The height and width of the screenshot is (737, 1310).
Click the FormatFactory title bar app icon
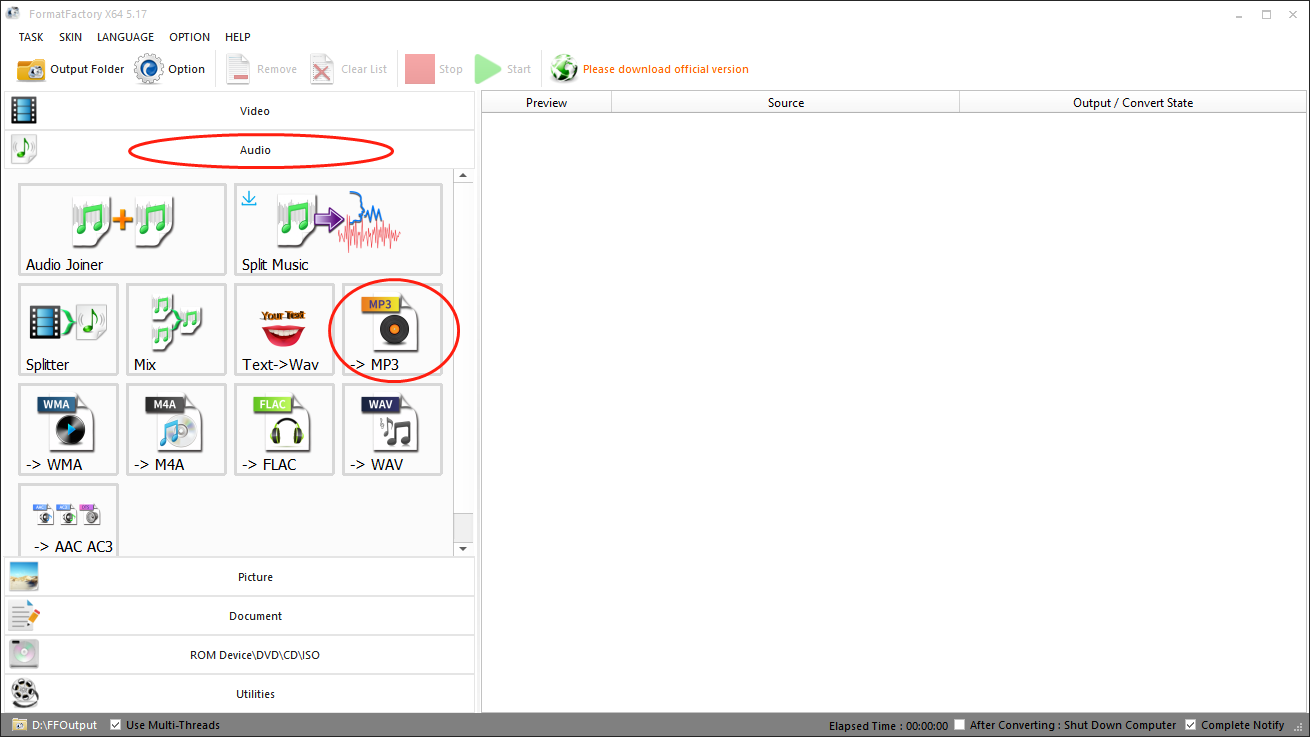13,14
